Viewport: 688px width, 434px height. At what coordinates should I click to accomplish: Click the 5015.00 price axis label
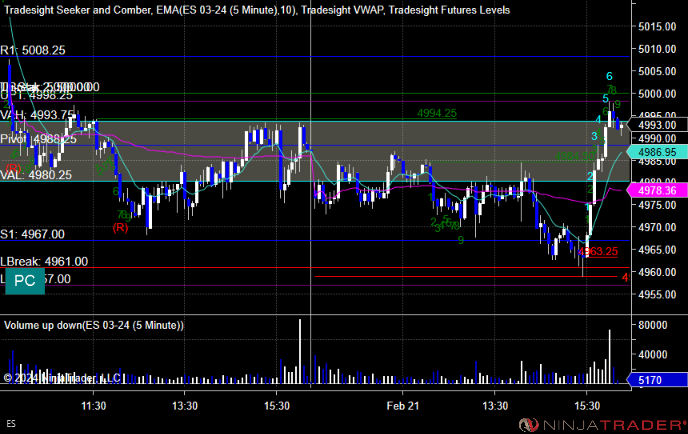coord(657,27)
